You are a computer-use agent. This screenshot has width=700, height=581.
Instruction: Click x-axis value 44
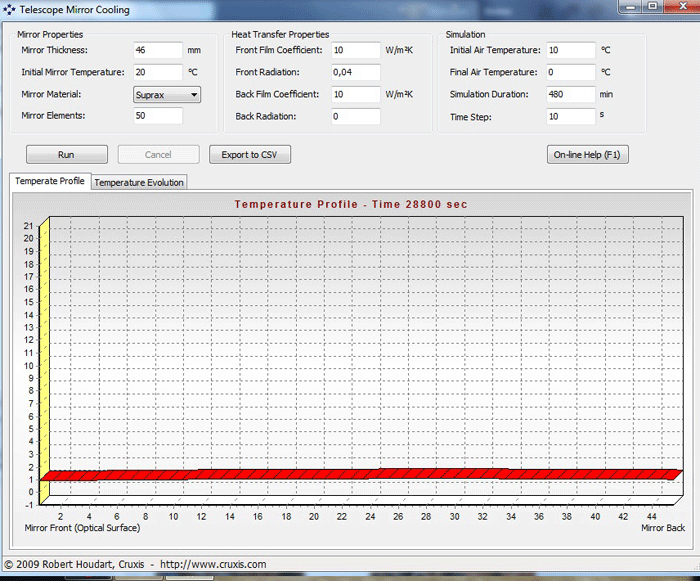(651, 517)
